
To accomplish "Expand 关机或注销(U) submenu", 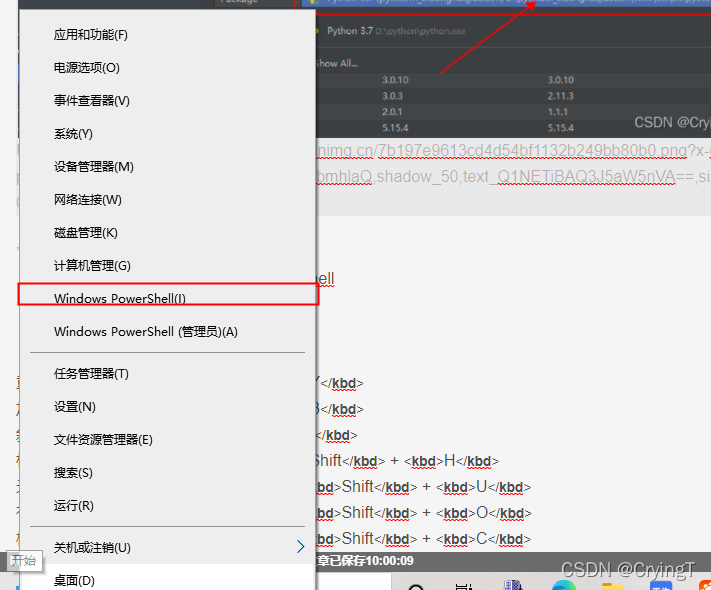I will point(168,548).
